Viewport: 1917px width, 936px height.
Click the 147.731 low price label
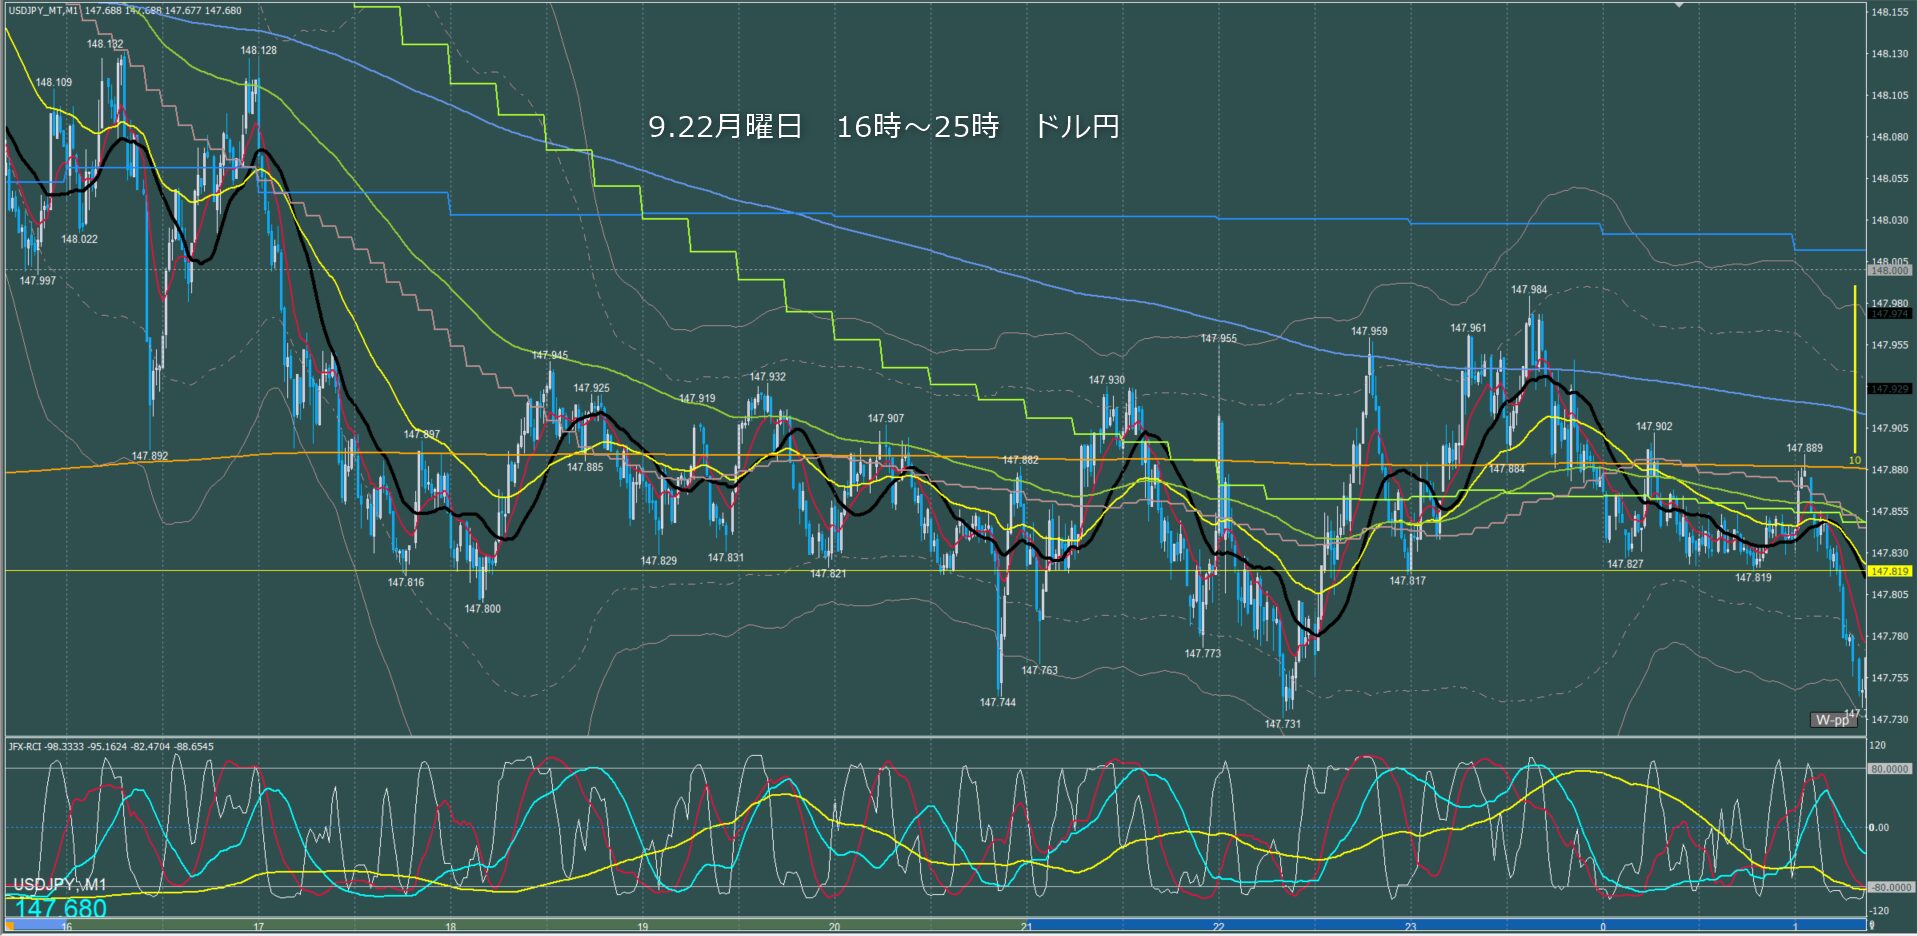(x=1282, y=724)
